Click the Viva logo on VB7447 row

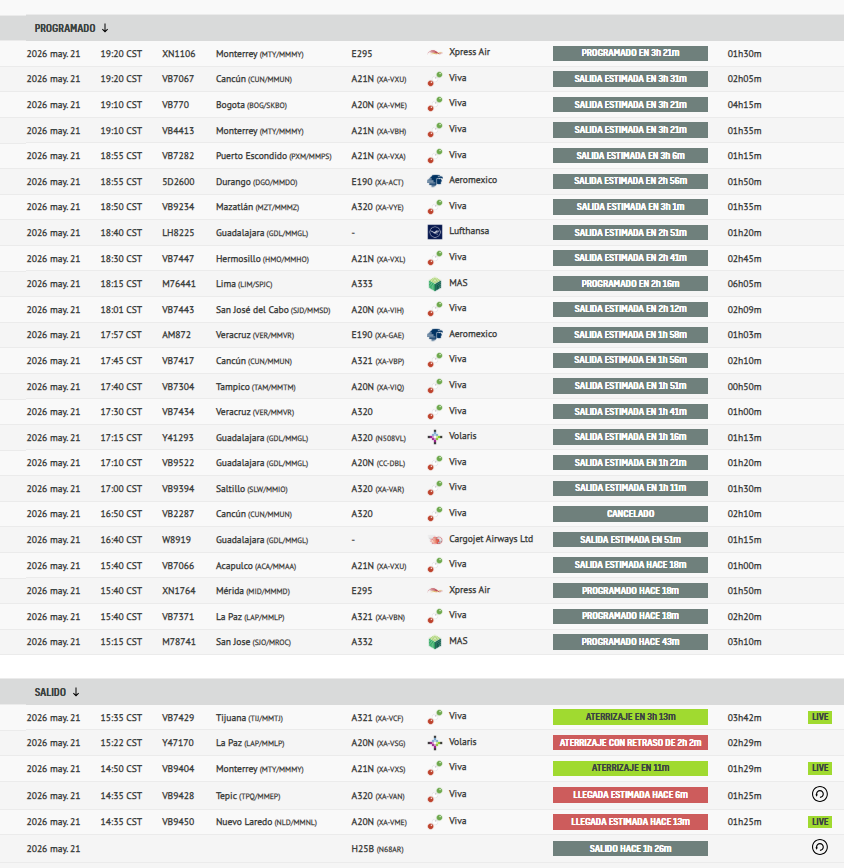tap(435, 258)
